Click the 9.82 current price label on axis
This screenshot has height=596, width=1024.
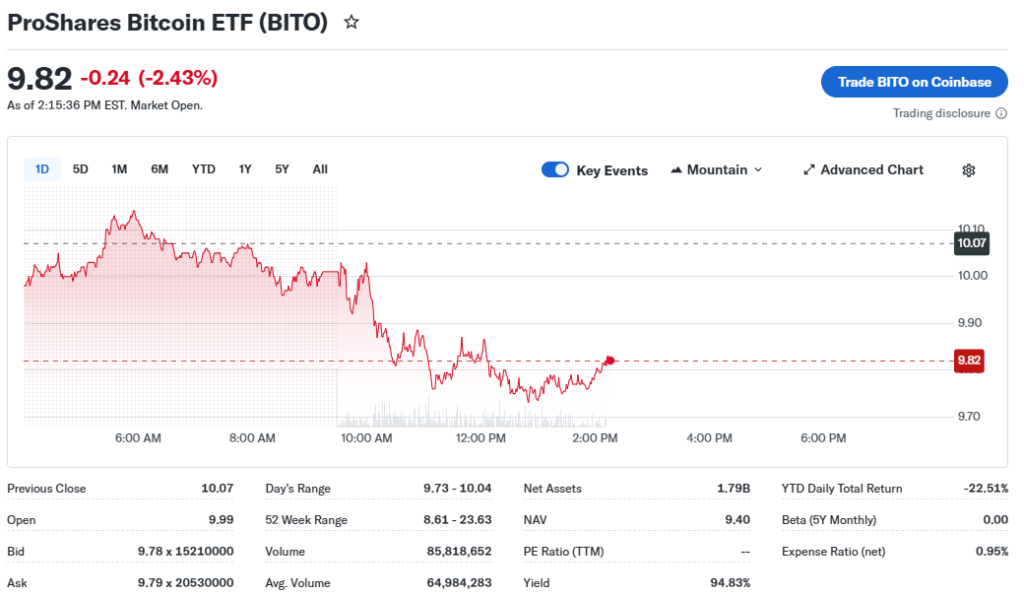970,360
